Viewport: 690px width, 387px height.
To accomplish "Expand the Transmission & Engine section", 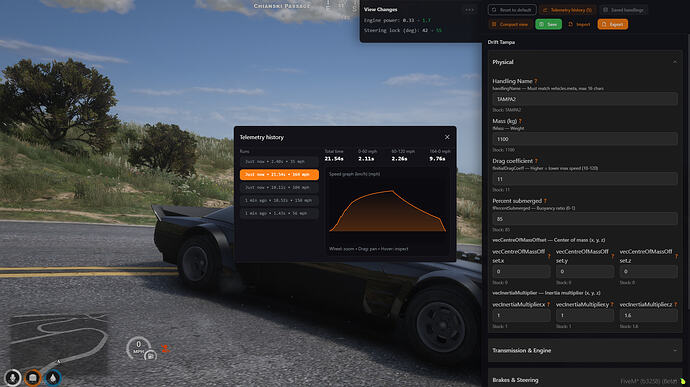I will [585, 350].
